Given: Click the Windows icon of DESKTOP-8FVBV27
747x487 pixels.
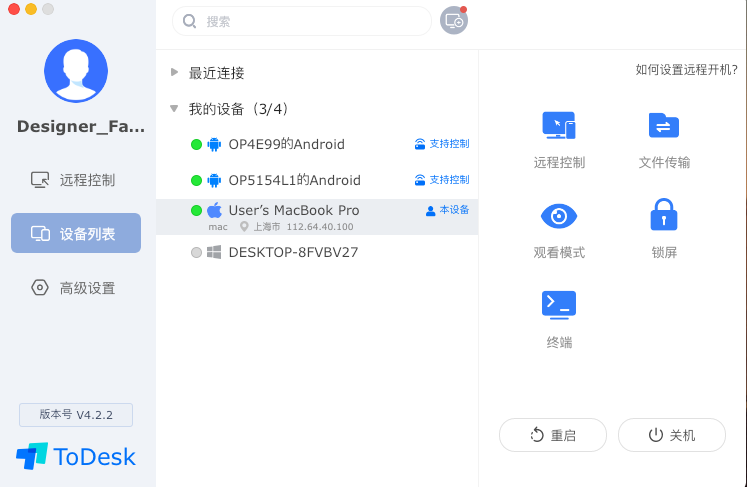Looking at the screenshot, I should pos(214,252).
